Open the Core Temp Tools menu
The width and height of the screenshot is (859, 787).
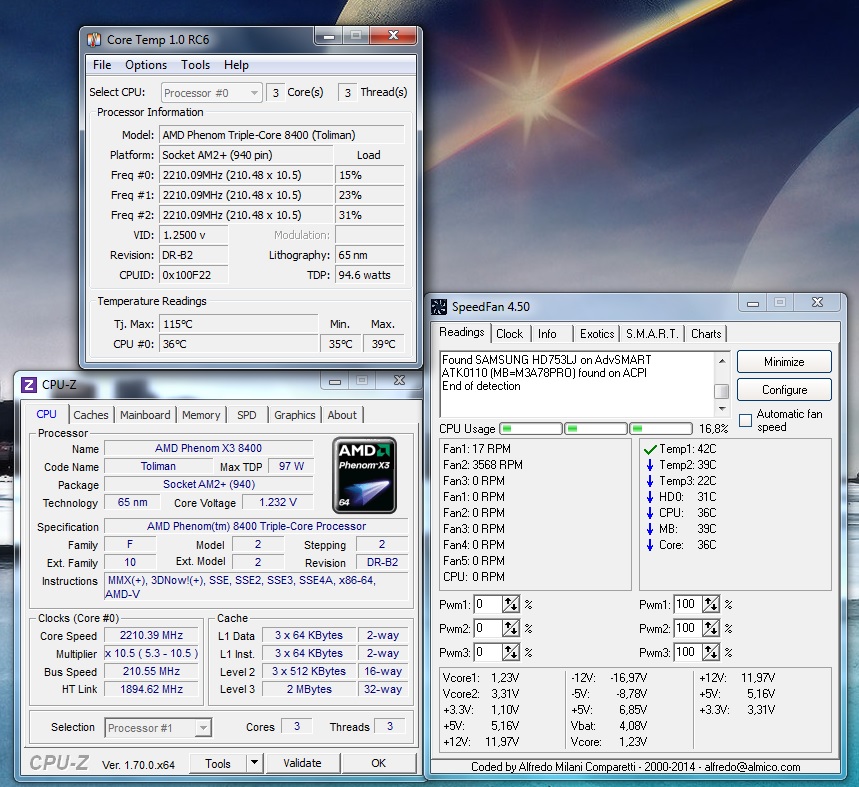coord(196,65)
